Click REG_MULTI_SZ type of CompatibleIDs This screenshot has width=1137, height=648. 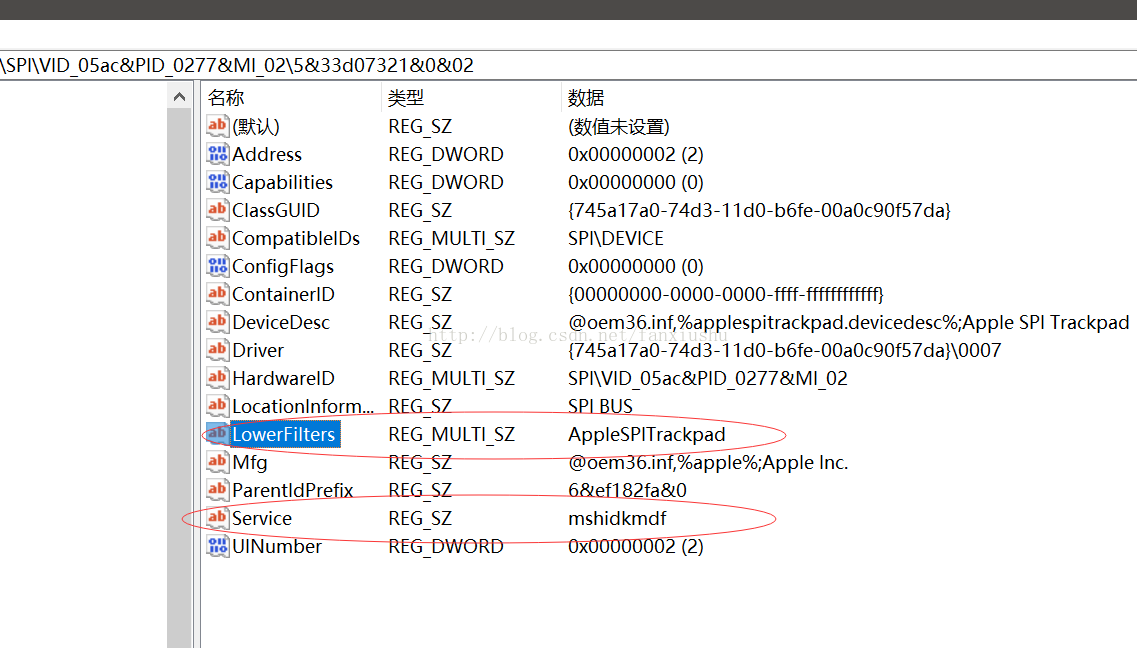451,238
